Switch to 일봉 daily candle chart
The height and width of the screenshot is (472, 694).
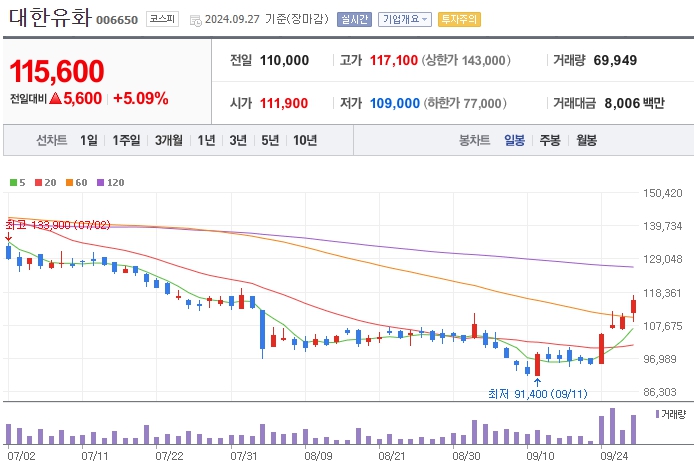[514, 140]
